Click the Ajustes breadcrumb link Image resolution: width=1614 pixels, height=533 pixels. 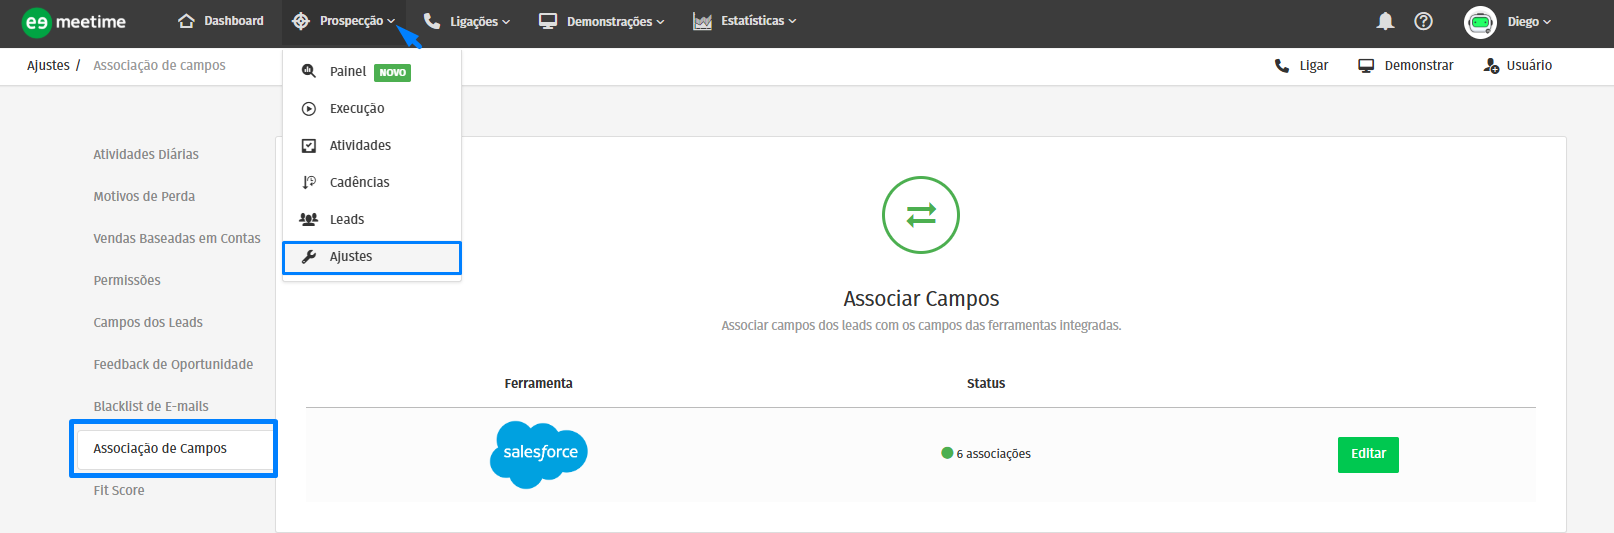[48, 66]
